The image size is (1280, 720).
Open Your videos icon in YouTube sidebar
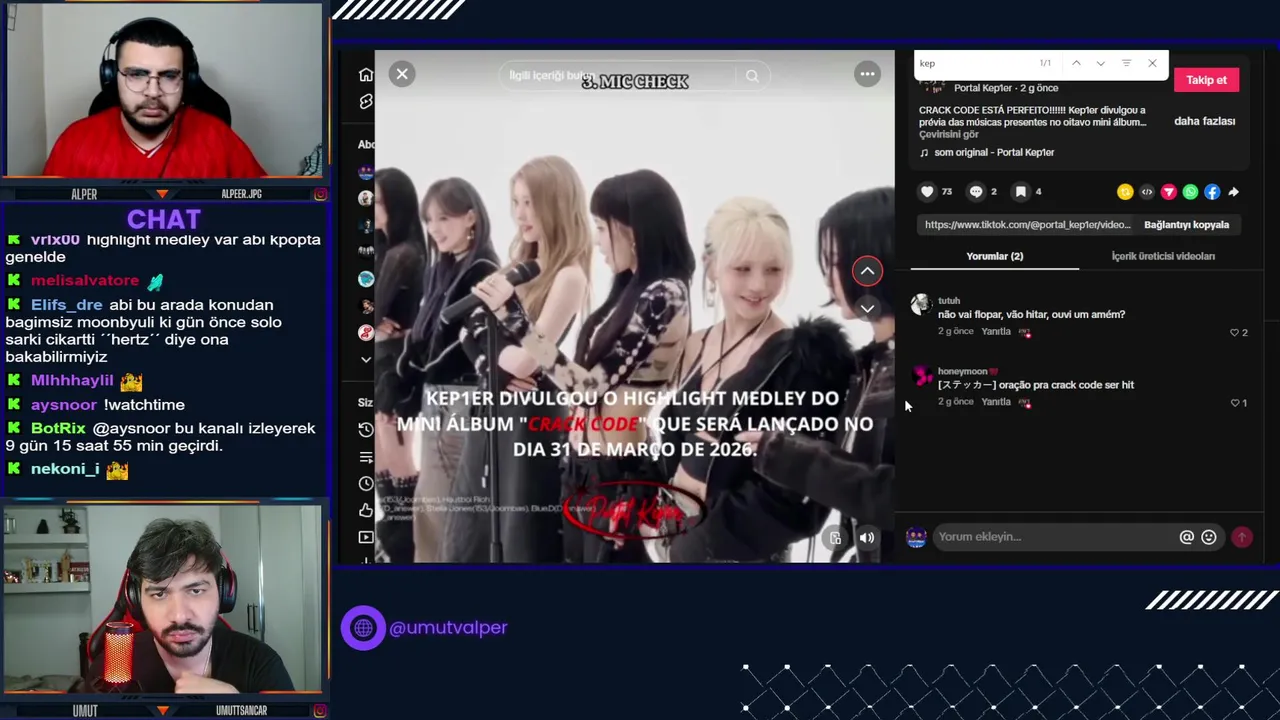[366, 537]
